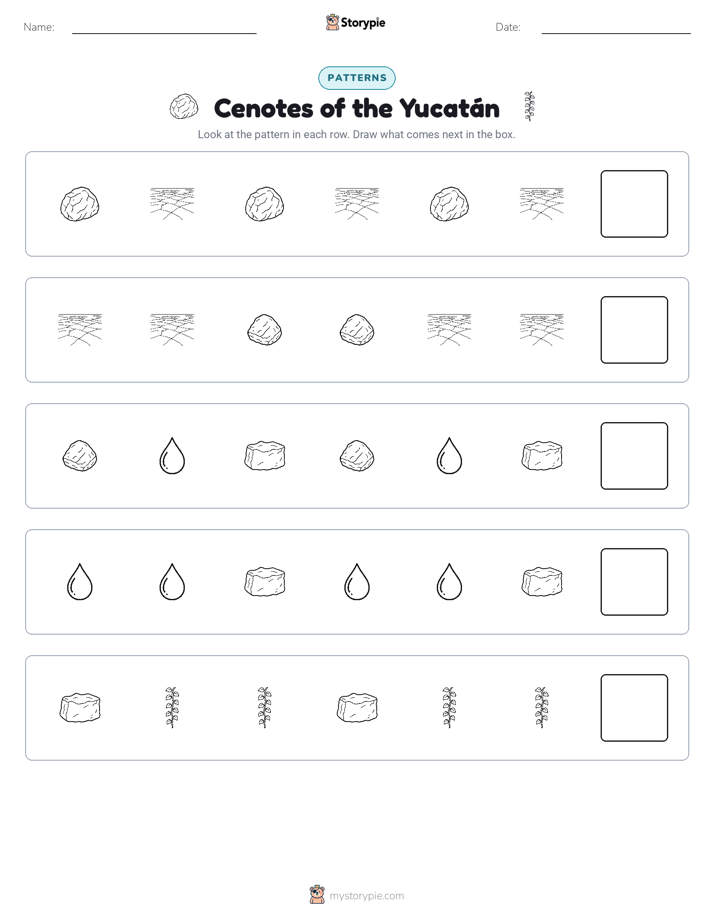Click the empty answer box in row one
The height and width of the screenshot is (924, 714).
pyautogui.click(x=634, y=204)
